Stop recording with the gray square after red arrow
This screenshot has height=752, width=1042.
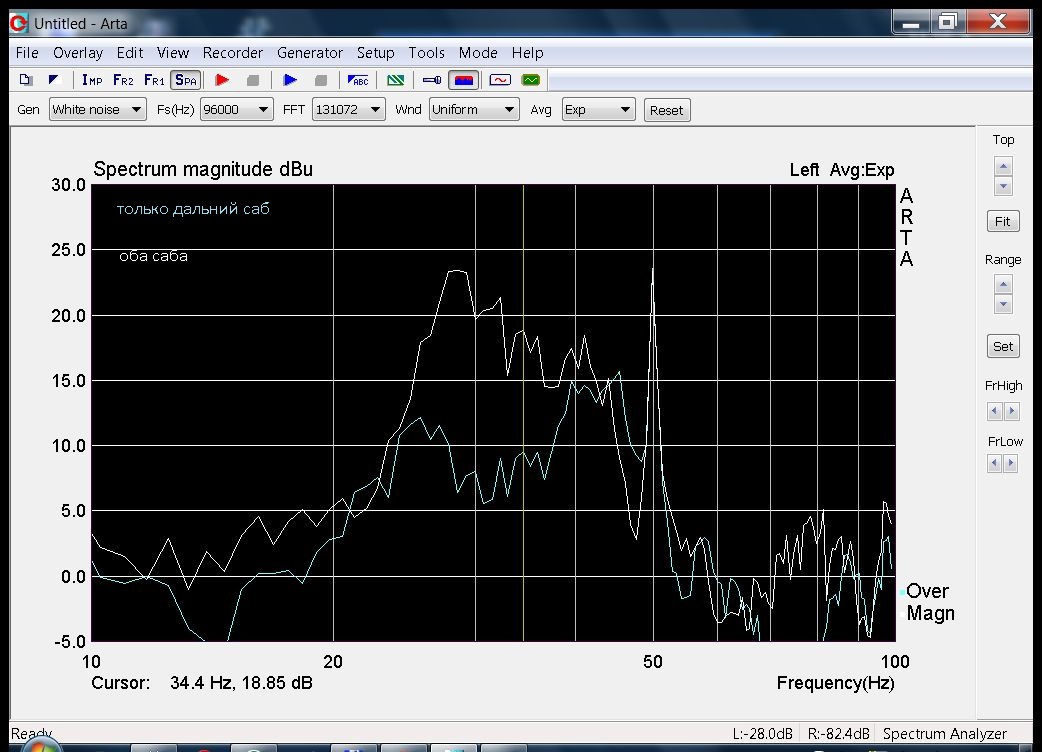pyautogui.click(x=253, y=80)
